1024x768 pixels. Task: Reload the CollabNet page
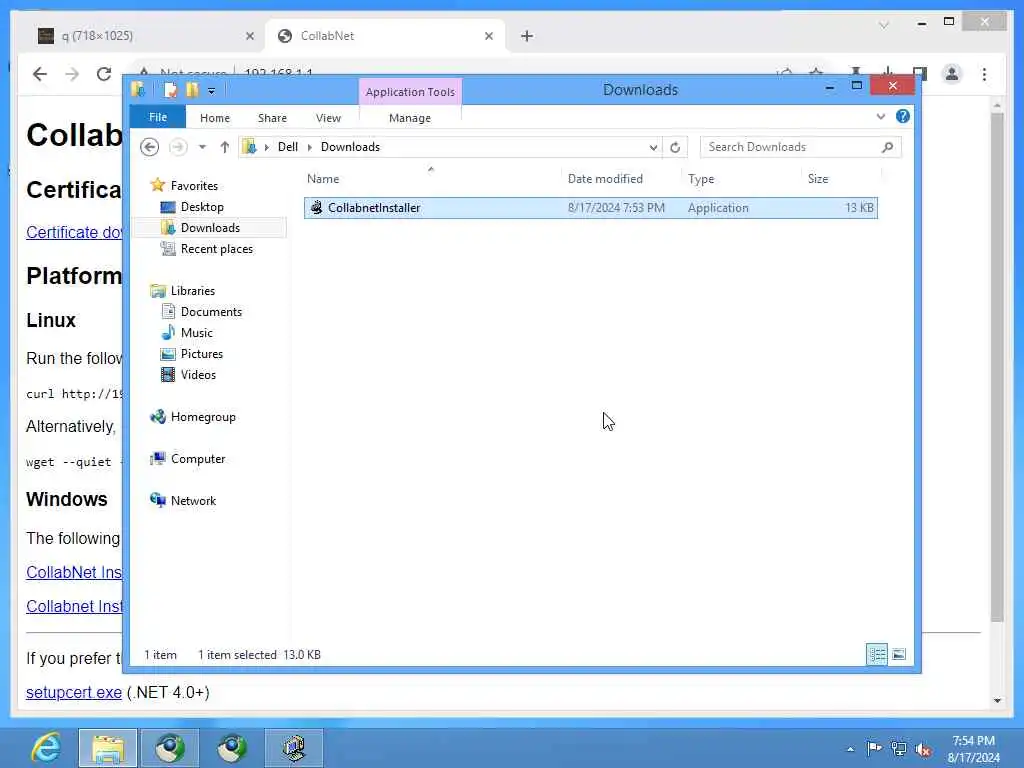pos(104,74)
